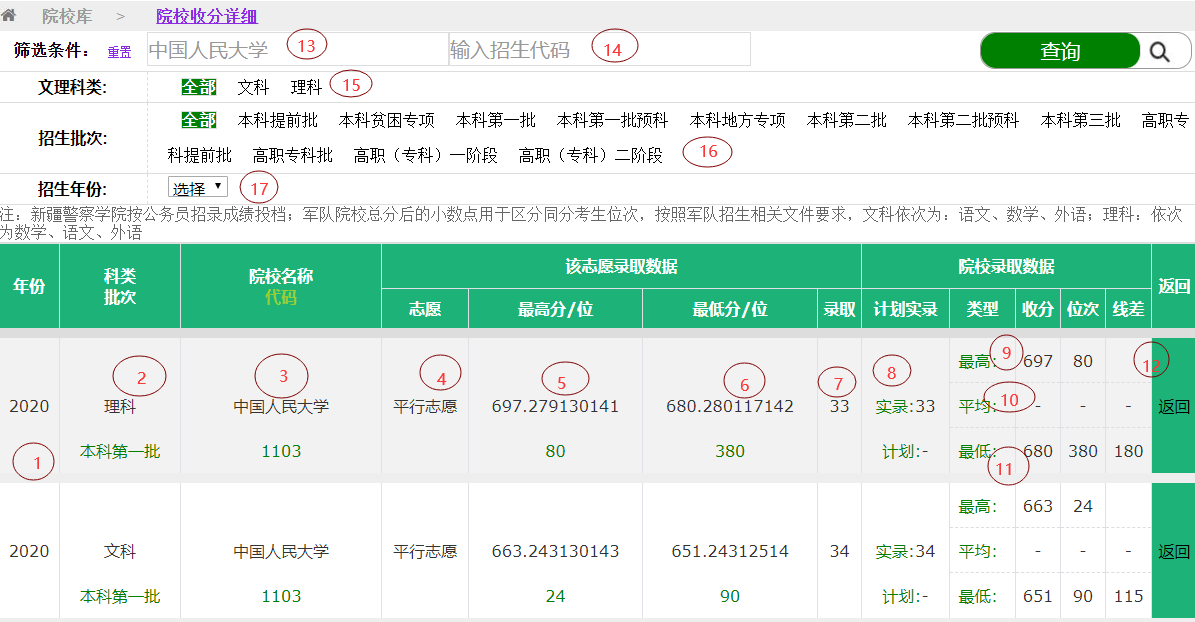Select 理科 subject category filter
Viewport: 1195px width, 622px height.
(306, 88)
